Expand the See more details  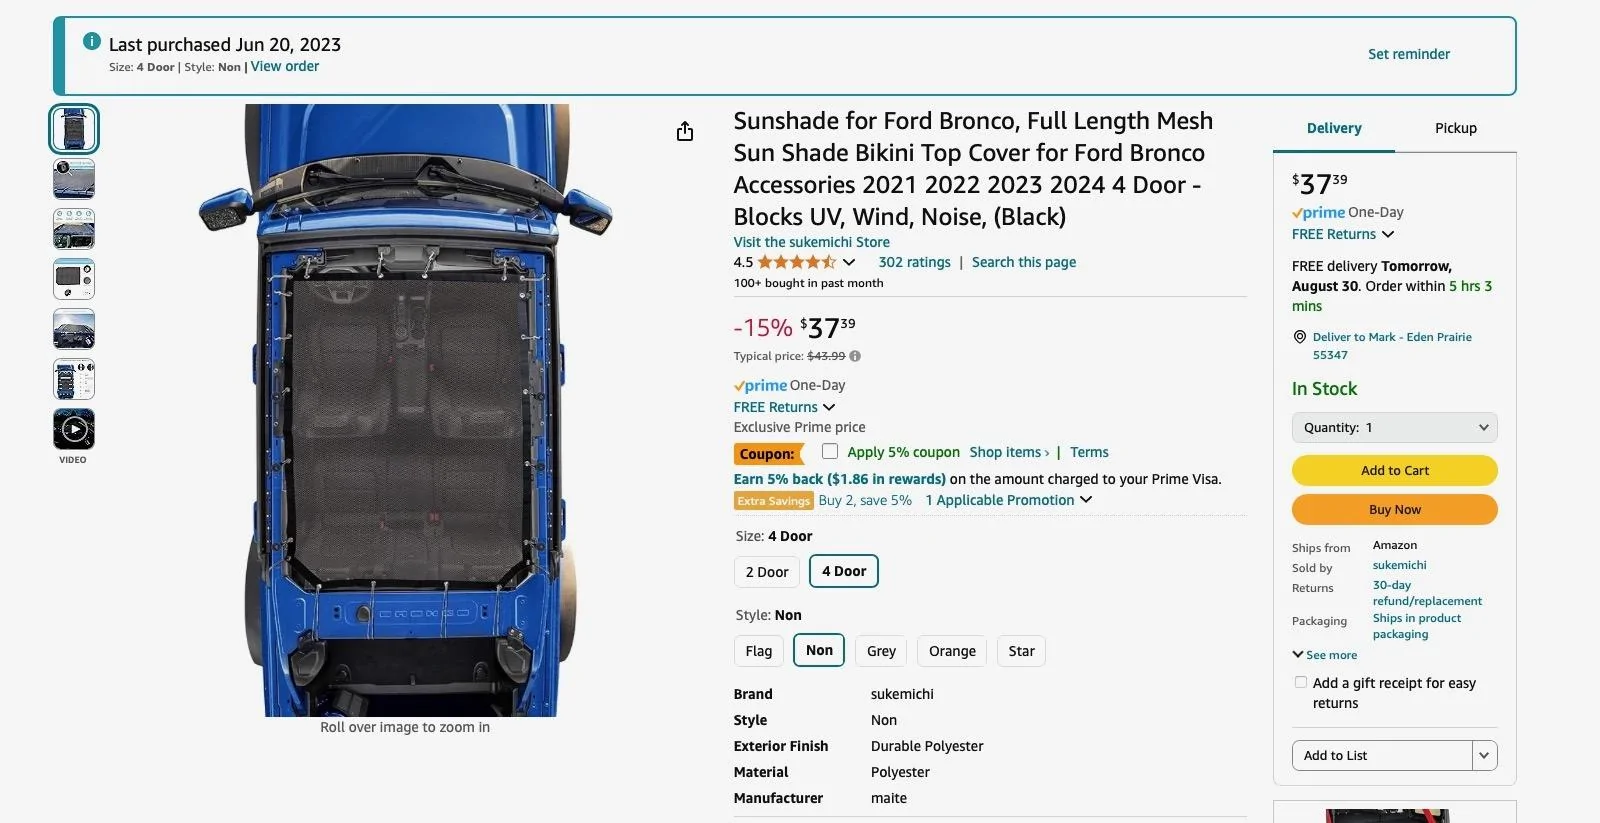tap(1325, 655)
